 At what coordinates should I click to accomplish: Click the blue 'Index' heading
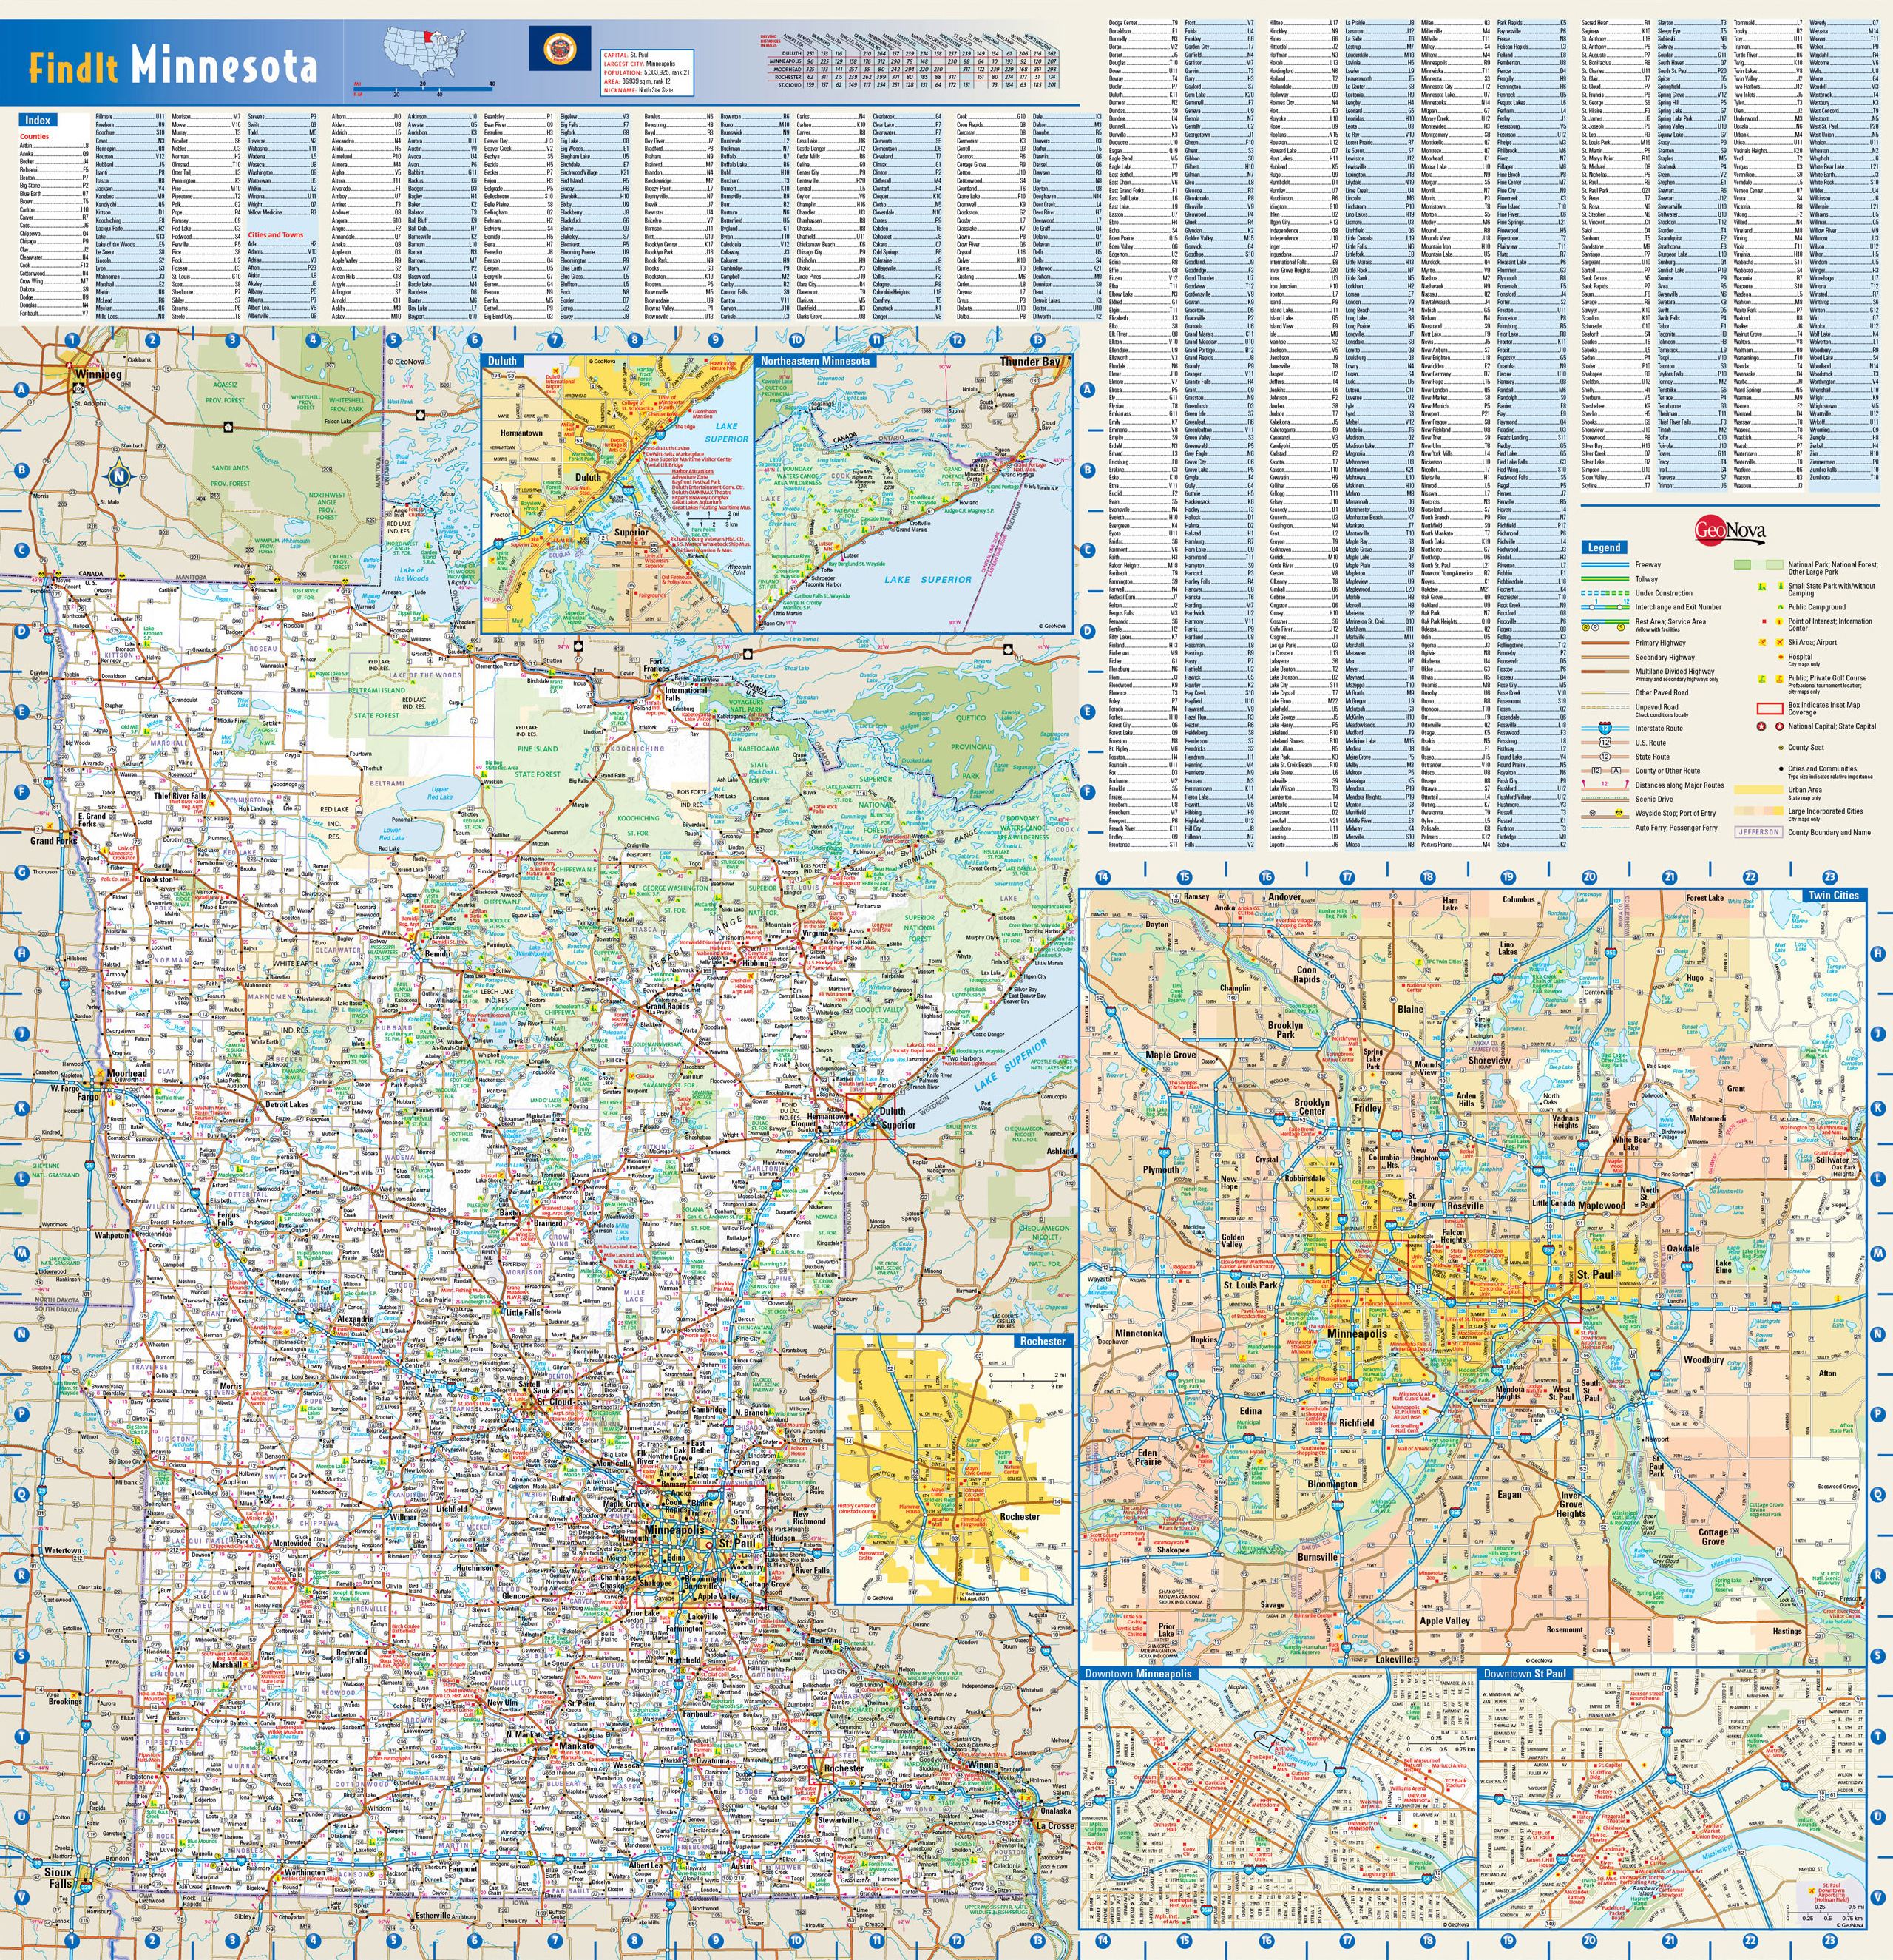coord(37,120)
